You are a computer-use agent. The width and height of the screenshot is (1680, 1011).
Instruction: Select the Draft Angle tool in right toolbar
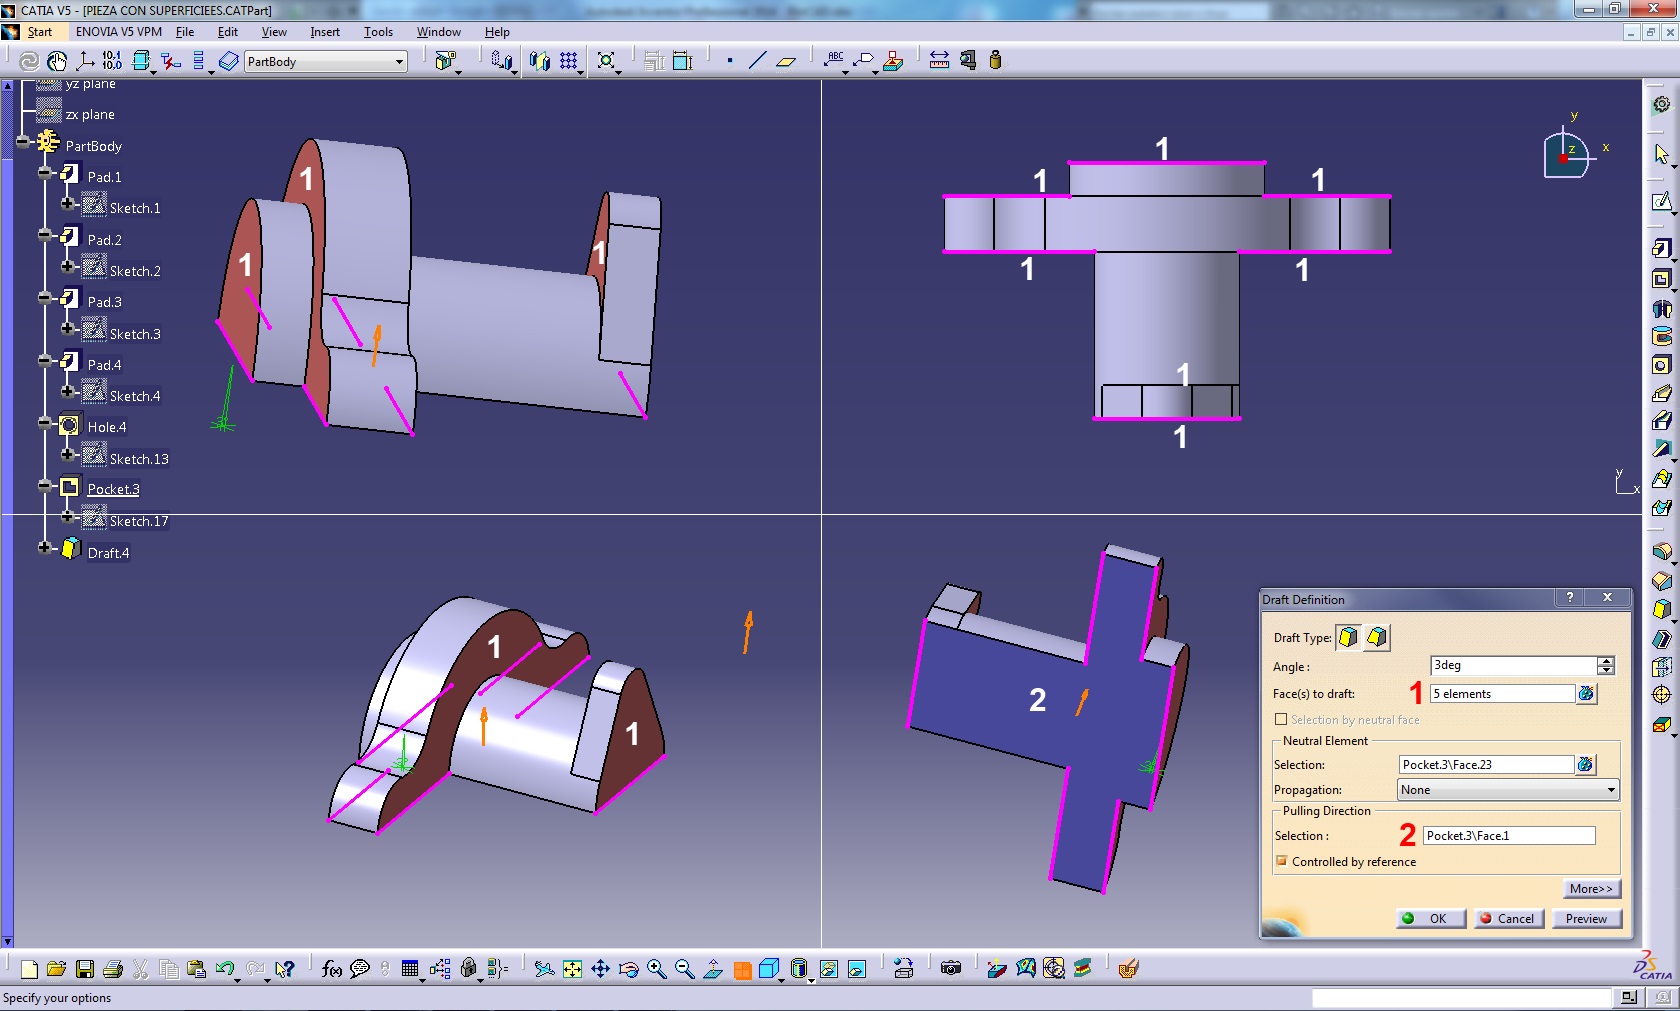(1661, 609)
